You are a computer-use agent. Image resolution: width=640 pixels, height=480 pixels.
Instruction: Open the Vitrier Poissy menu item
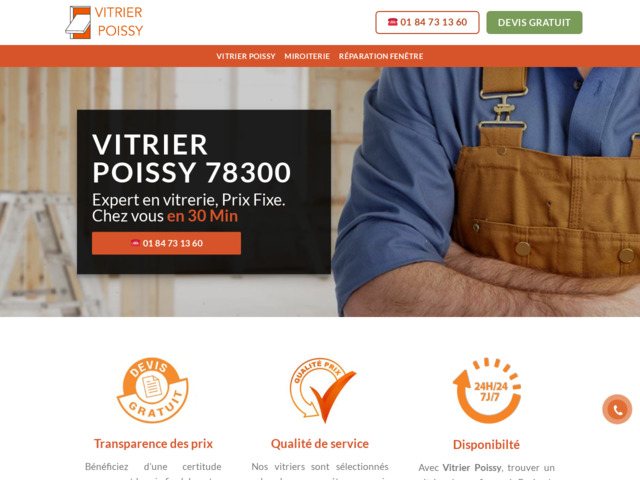click(x=246, y=56)
